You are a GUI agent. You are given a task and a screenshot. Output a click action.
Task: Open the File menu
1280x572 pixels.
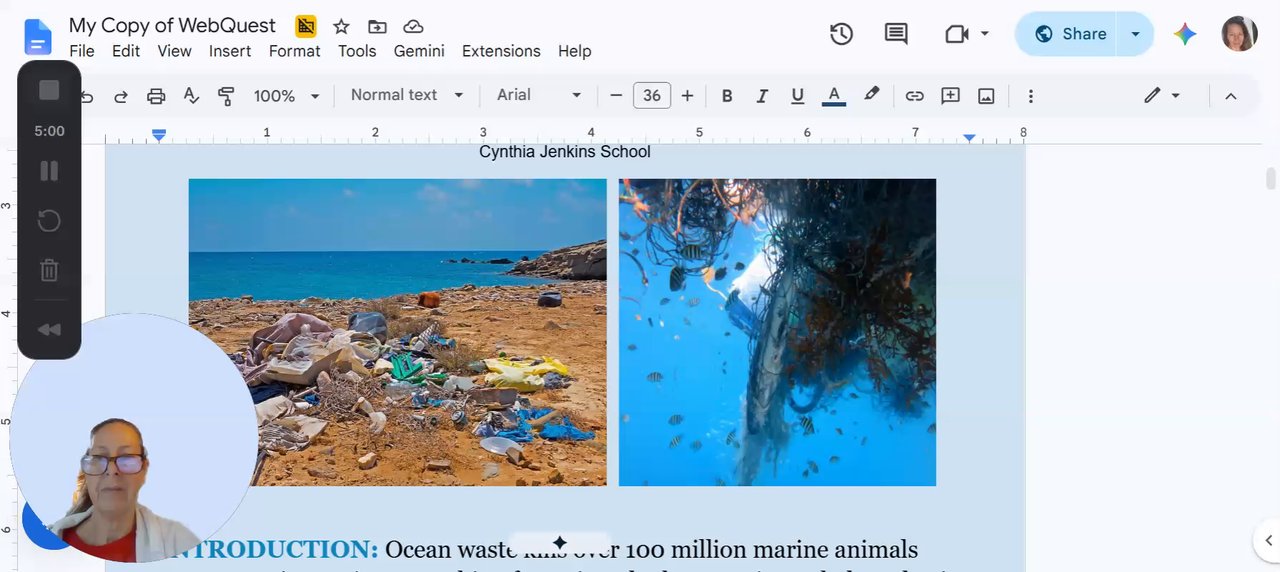coord(82,51)
